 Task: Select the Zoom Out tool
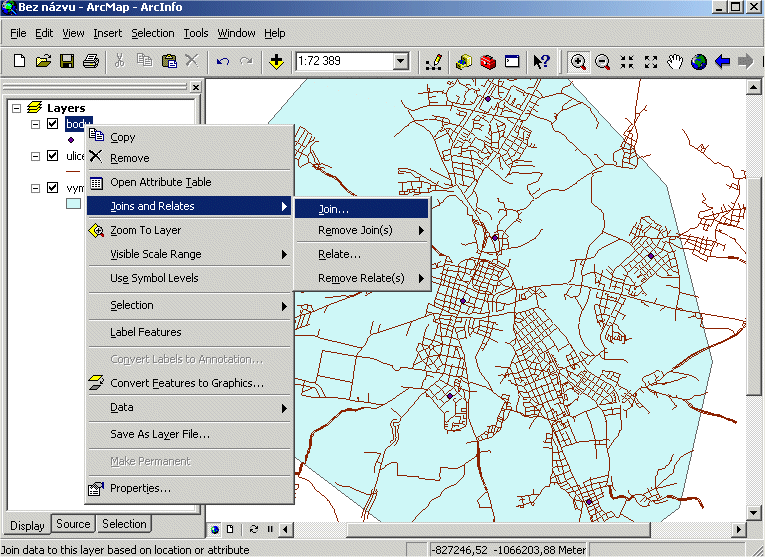pyautogui.click(x=603, y=62)
